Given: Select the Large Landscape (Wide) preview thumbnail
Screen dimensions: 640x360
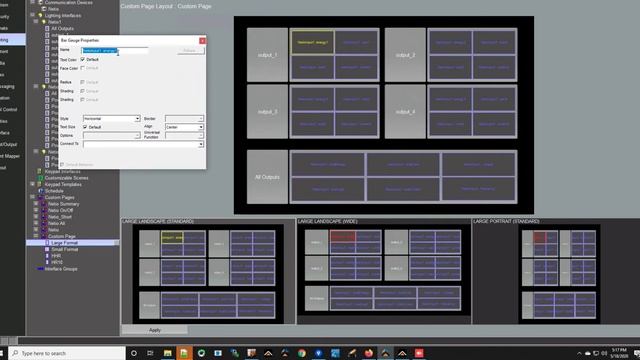Looking at the screenshot, I should pos(384,270).
